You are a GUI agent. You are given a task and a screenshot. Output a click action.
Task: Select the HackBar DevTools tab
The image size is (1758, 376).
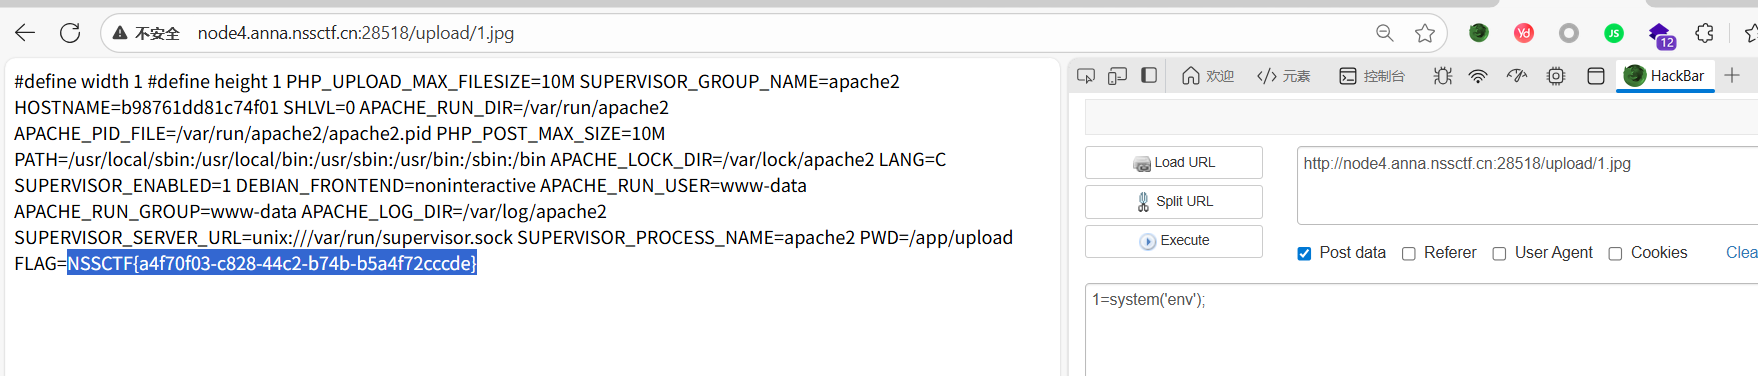[1664, 76]
